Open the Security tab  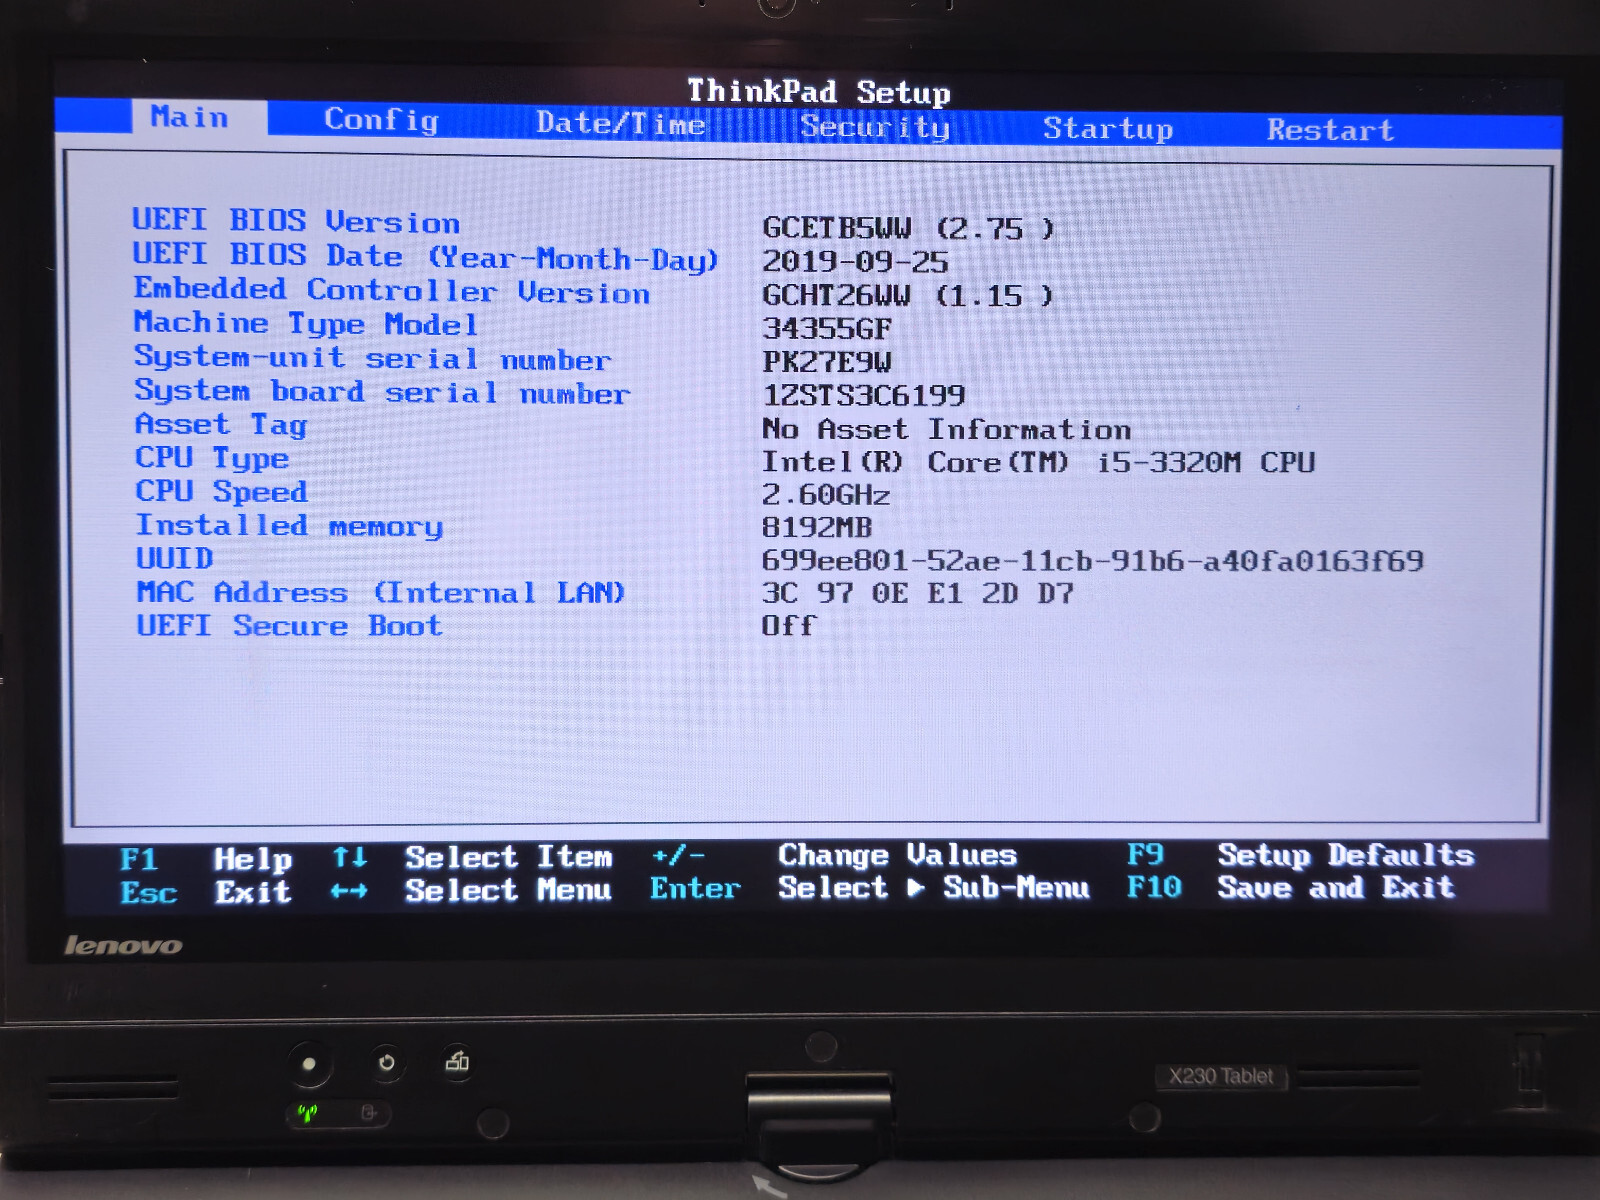(875, 127)
